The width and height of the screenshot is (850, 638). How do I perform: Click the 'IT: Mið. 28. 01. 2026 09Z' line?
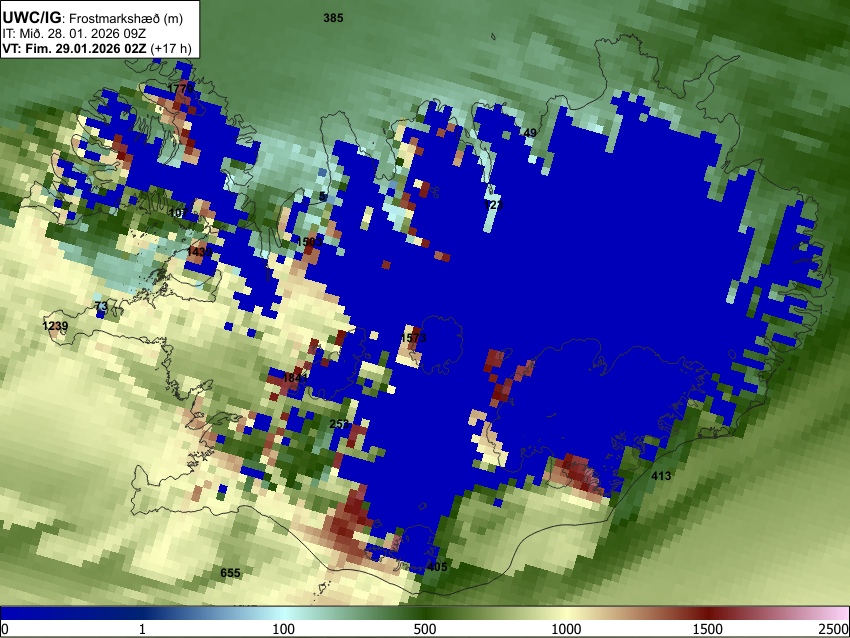pyautogui.click(x=74, y=34)
